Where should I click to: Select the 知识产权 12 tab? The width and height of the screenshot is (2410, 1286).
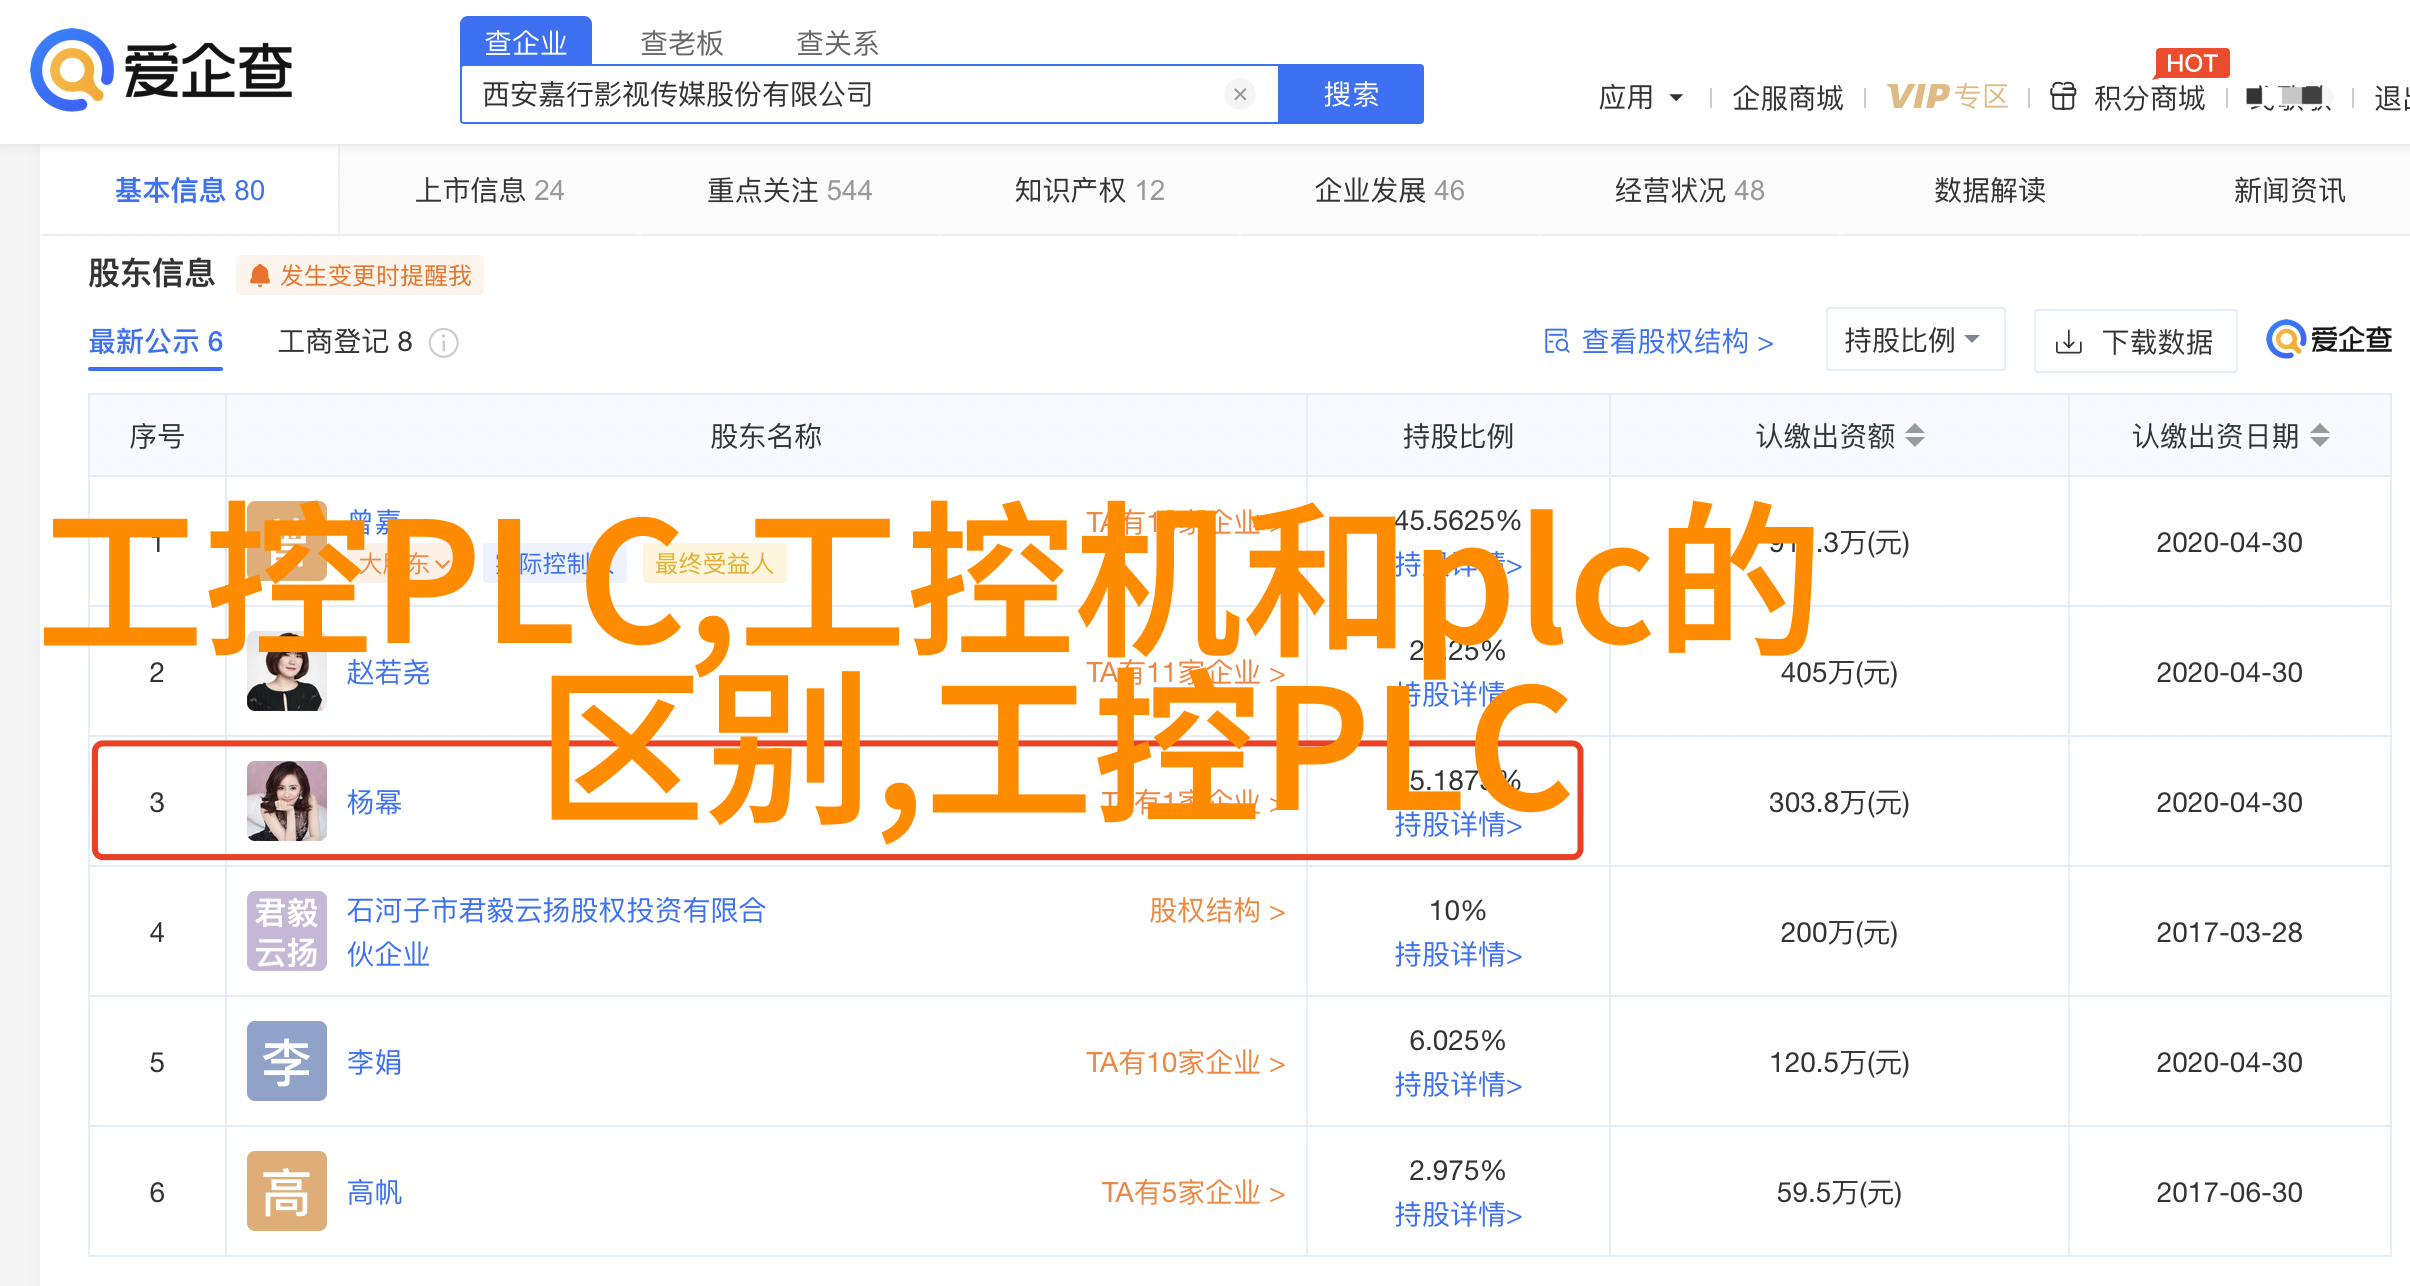1090,190
